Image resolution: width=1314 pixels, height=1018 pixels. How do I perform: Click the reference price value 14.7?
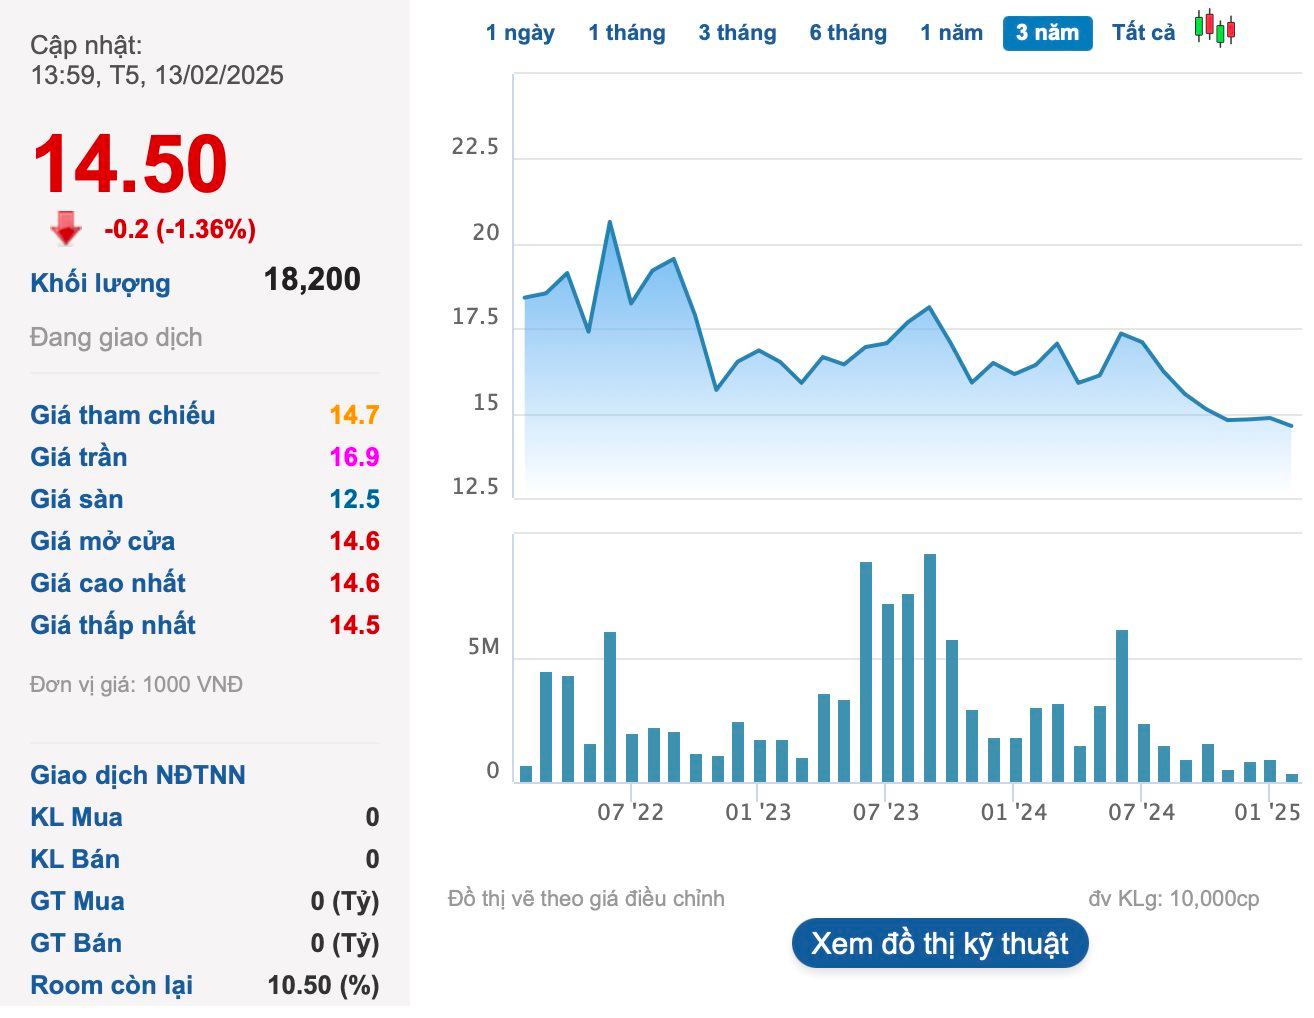point(354,415)
